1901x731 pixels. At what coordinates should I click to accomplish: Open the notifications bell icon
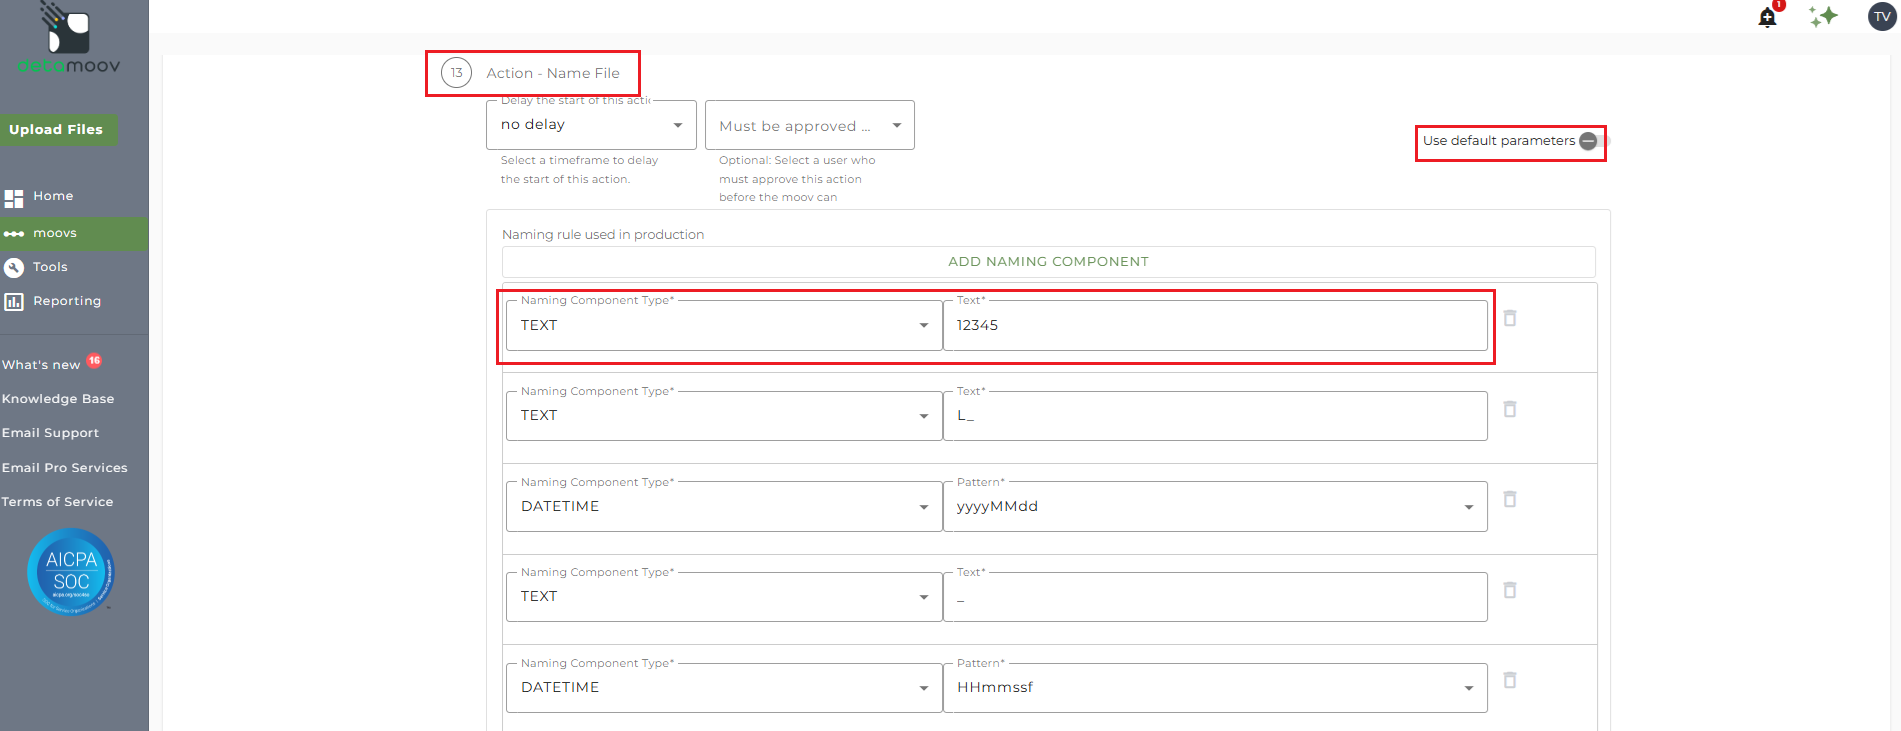point(1767,17)
